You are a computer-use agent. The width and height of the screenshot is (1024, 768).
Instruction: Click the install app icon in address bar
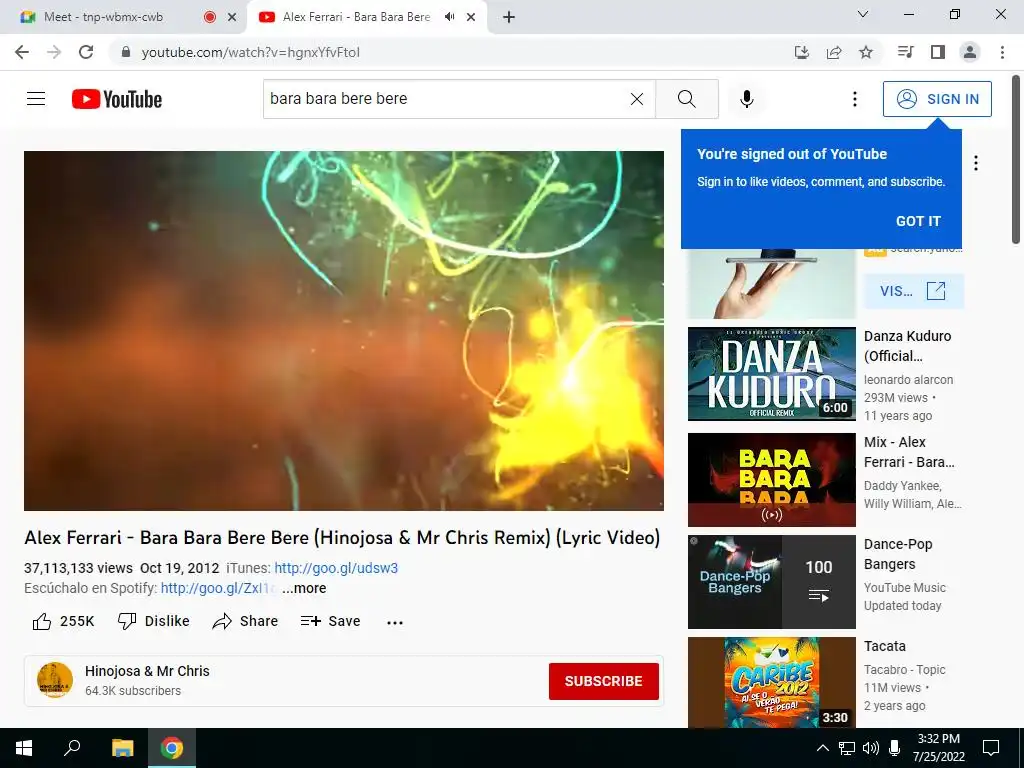pyautogui.click(x=801, y=52)
